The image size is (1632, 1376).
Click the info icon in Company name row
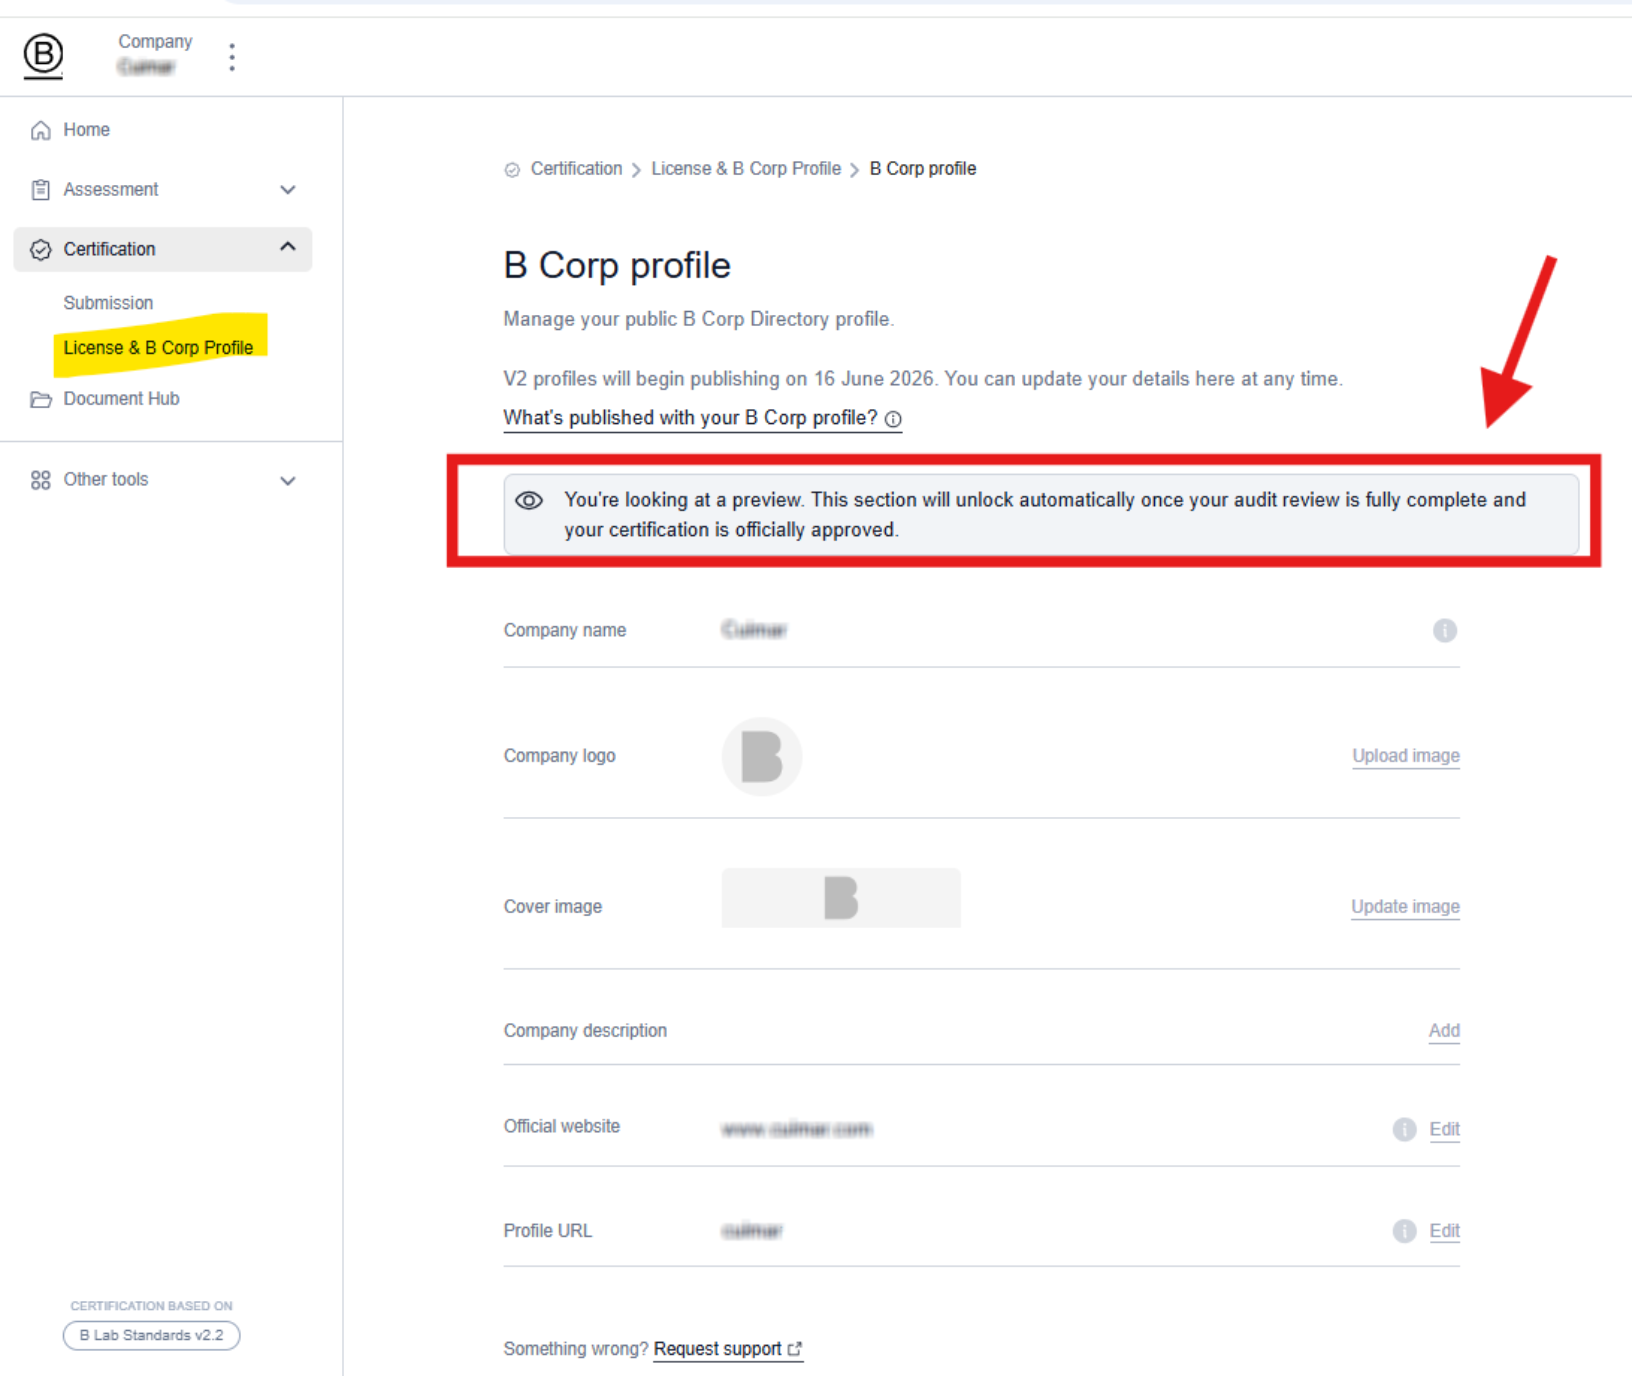[x=1445, y=630]
